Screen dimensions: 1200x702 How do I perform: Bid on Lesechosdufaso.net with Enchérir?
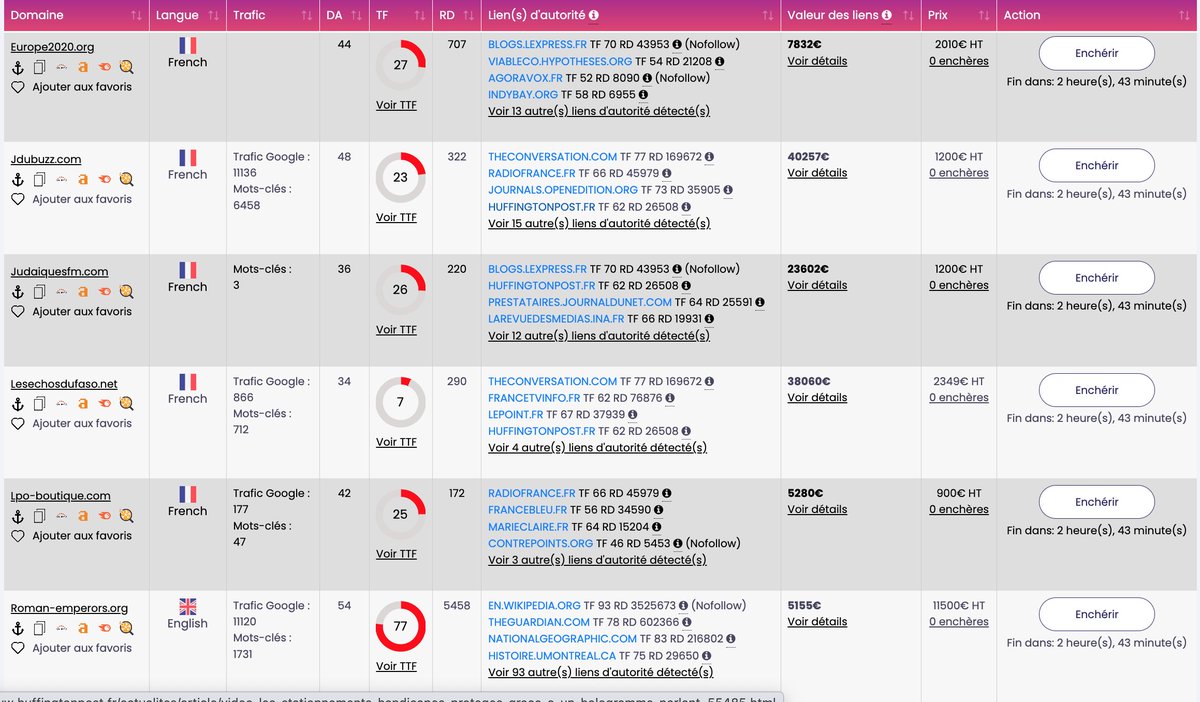1097,390
